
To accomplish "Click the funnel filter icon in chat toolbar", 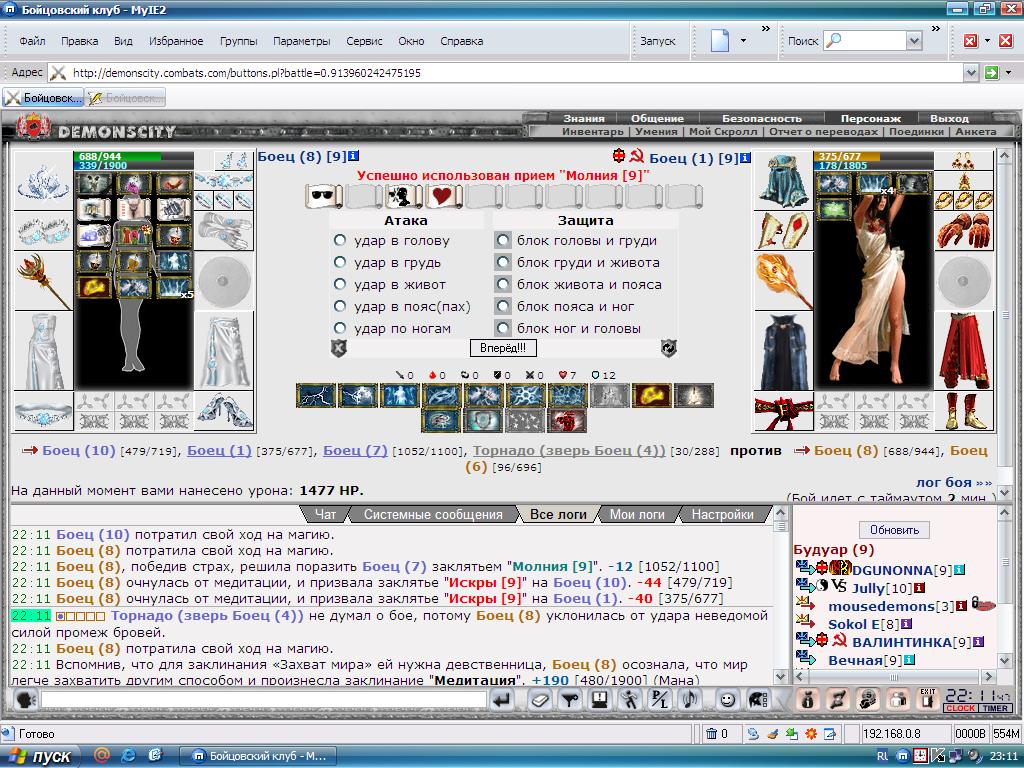I will point(570,700).
